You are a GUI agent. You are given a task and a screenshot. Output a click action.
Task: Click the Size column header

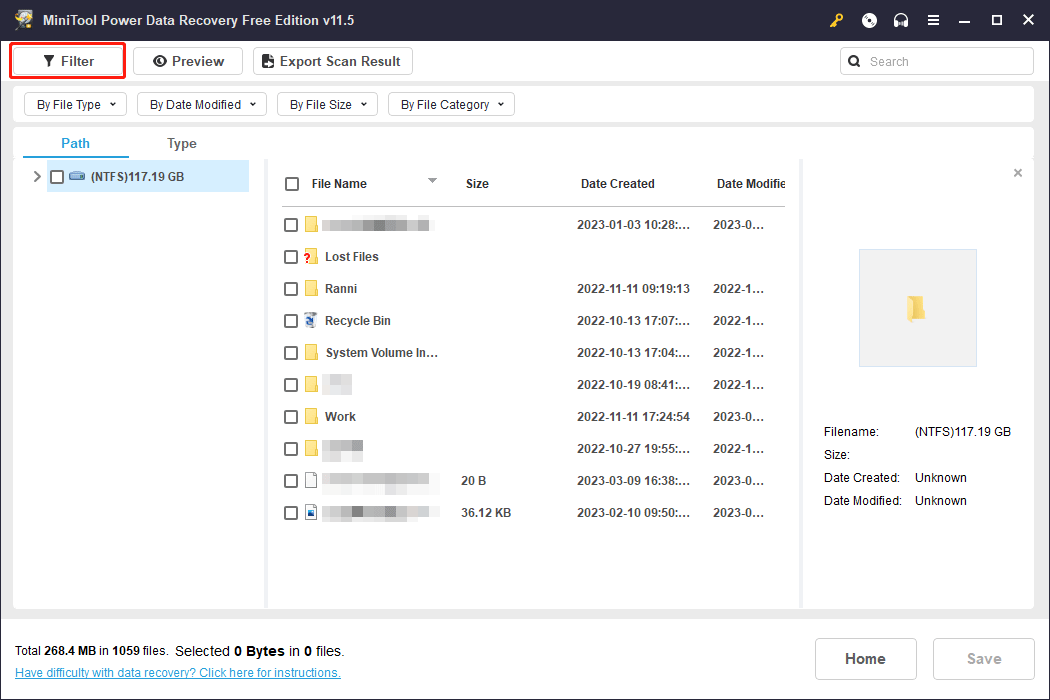click(477, 184)
